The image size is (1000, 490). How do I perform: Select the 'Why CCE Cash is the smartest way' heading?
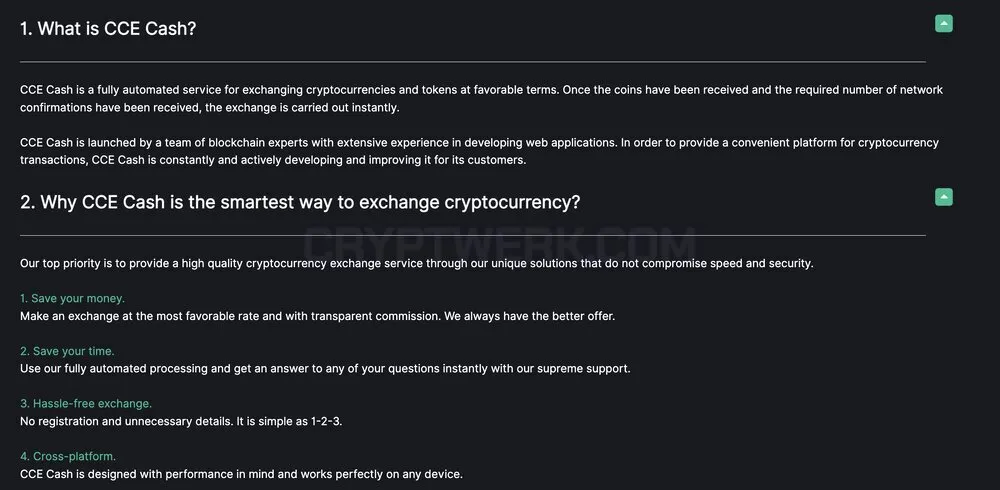[300, 202]
